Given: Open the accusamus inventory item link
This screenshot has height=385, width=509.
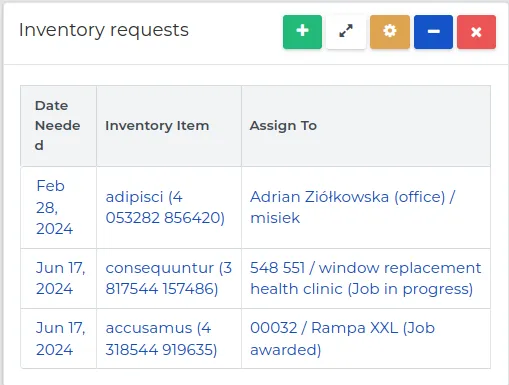Looking at the screenshot, I should pyautogui.click(x=161, y=339).
